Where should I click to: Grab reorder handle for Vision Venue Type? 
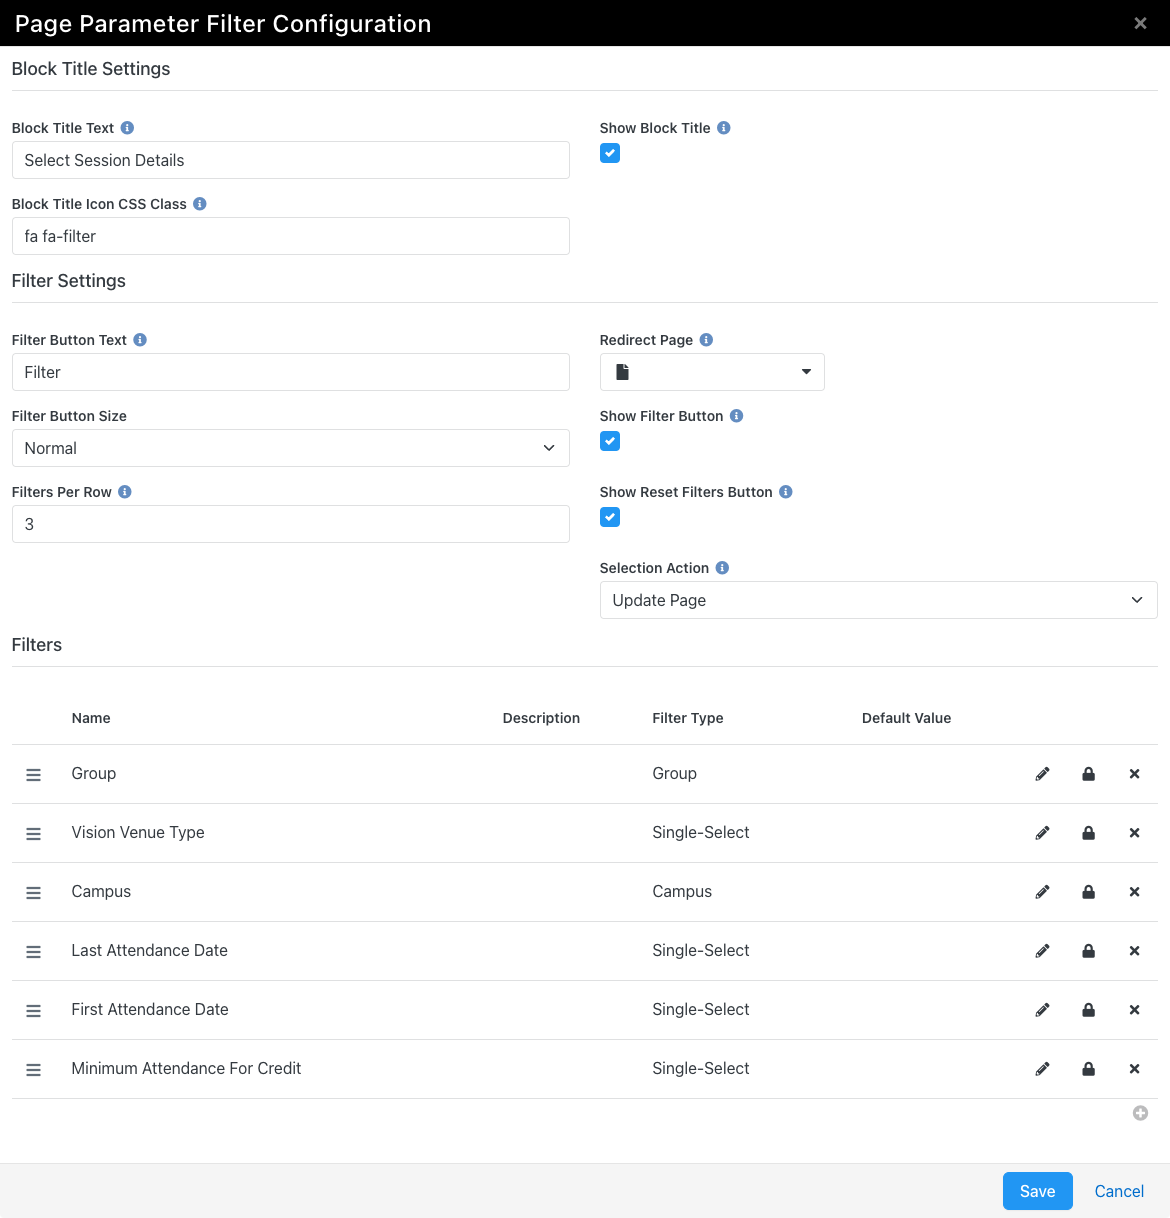coord(33,834)
